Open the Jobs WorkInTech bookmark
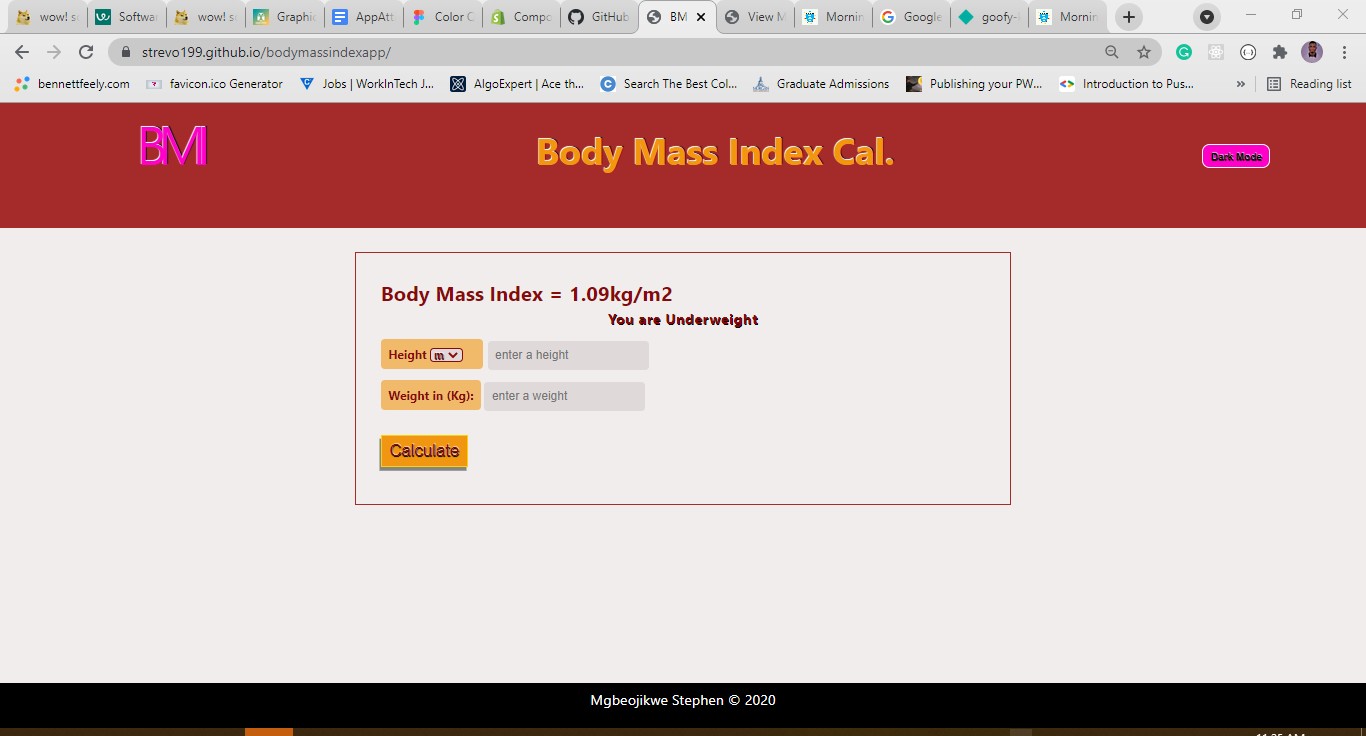1366x736 pixels. tap(367, 84)
